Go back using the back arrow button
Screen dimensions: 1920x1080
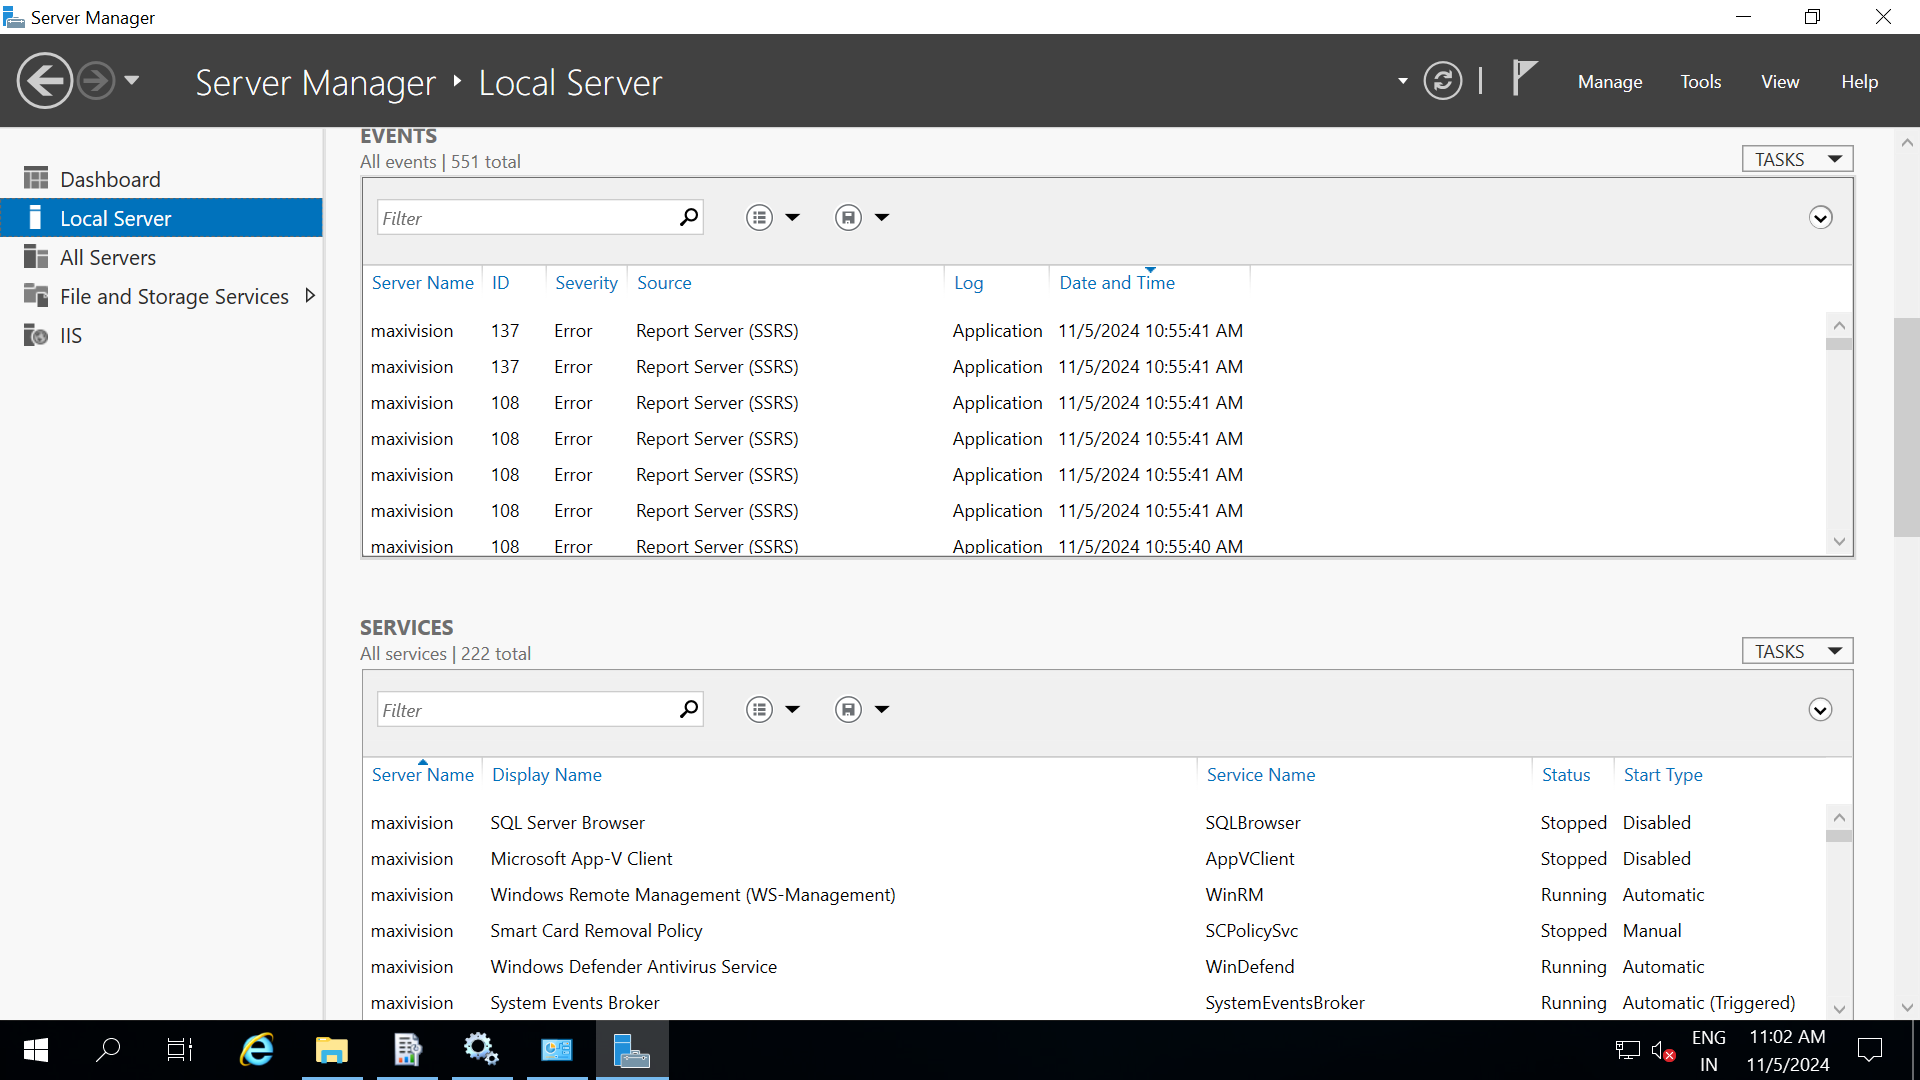pyautogui.click(x=45, y=81)
